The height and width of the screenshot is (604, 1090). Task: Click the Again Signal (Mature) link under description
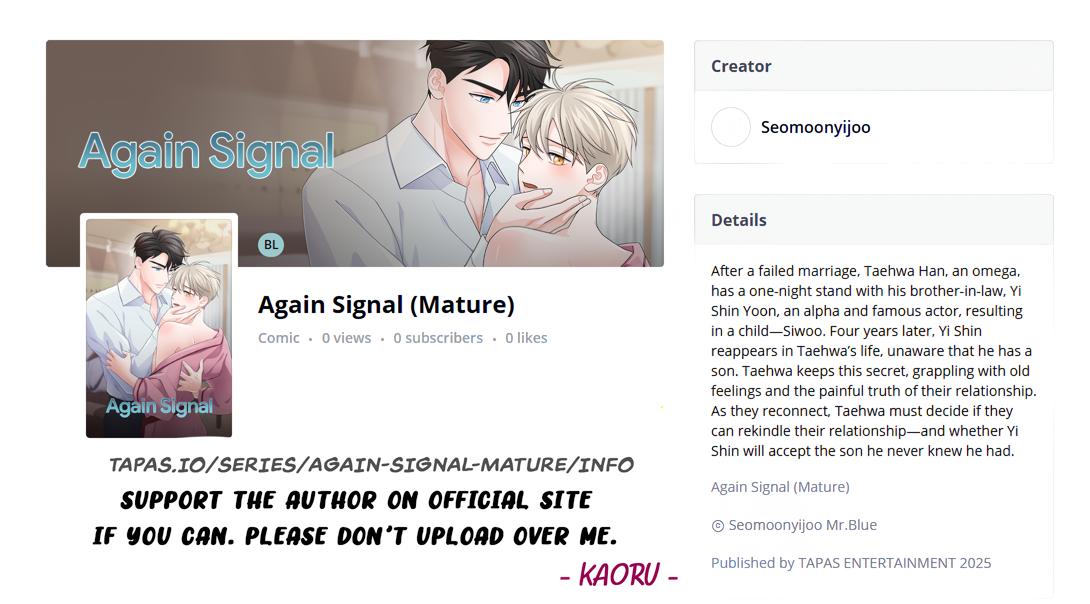780,487
